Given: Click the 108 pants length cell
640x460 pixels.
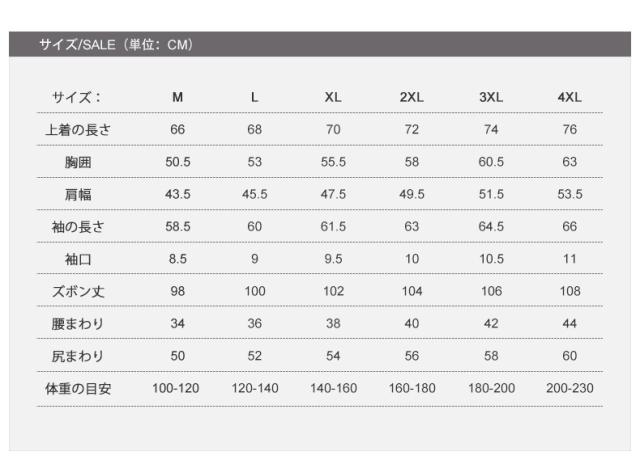Looking at the screenshot, I should click(x=569, y=291).
